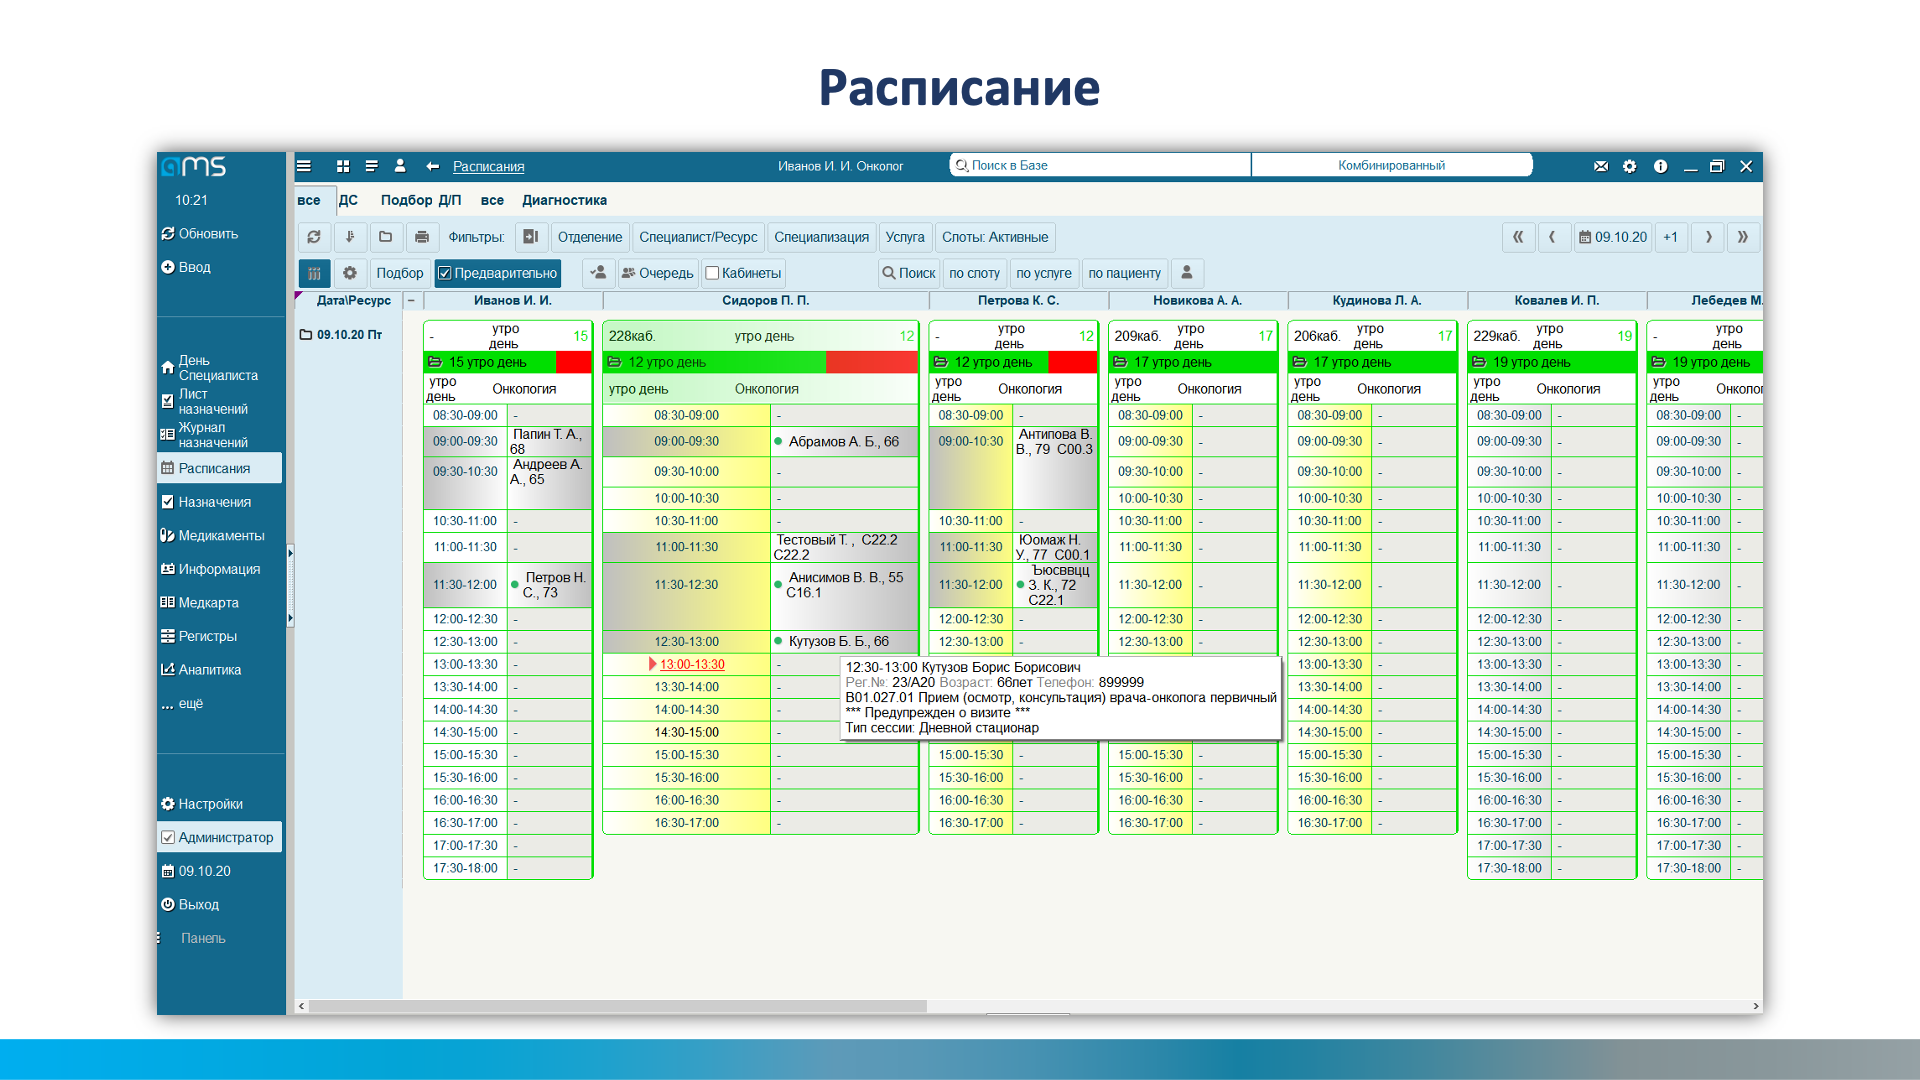Viewport: 1920px width, 1080px height.
Task: Click the filter panel icon after Фильтры
Action: 531,237
